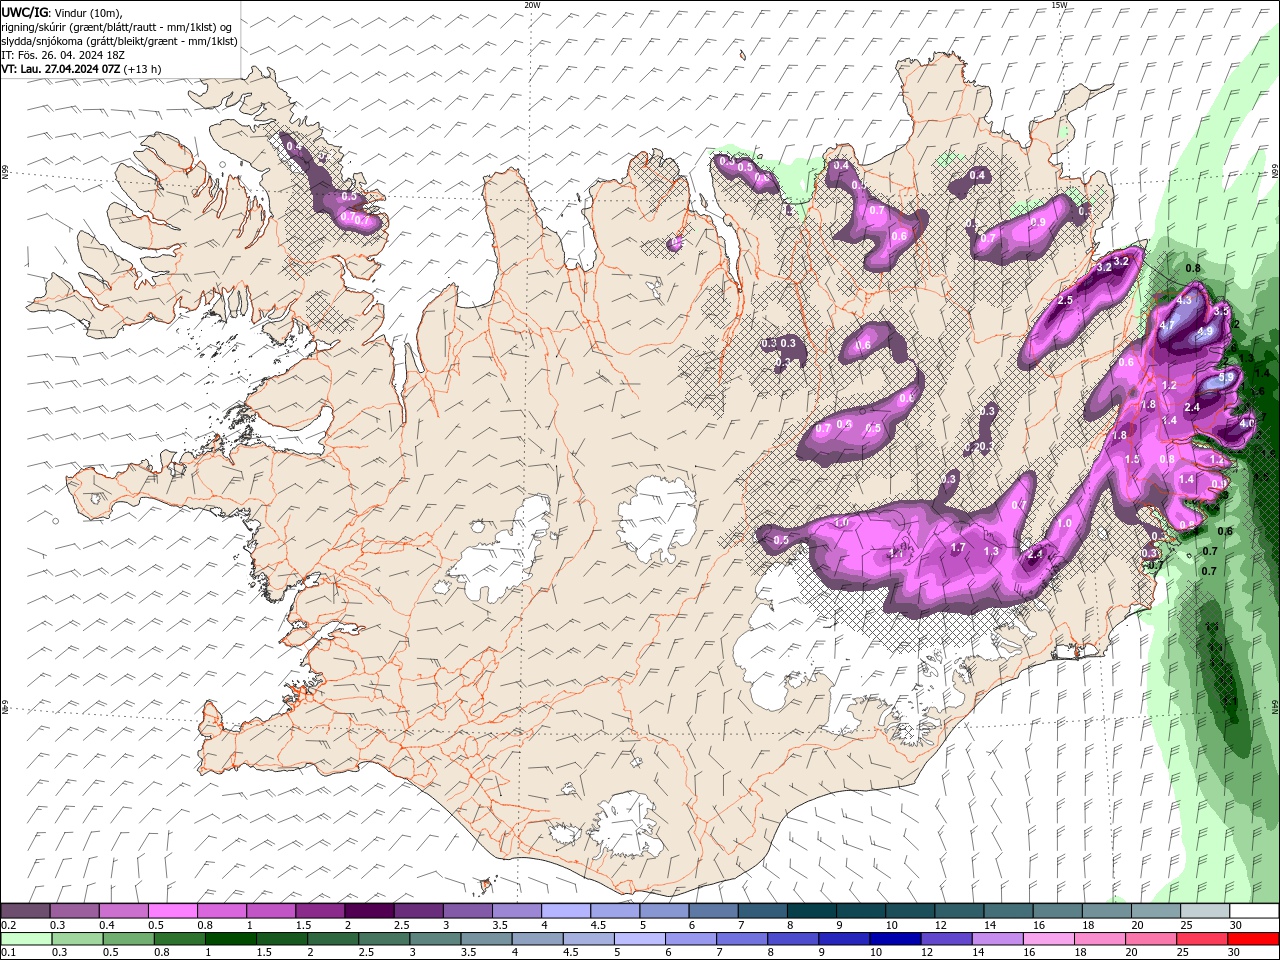This screenshot has width=1280, height=960.
Task: Click the white Langjökull ice cap in the west
Action: coord(500,550)
